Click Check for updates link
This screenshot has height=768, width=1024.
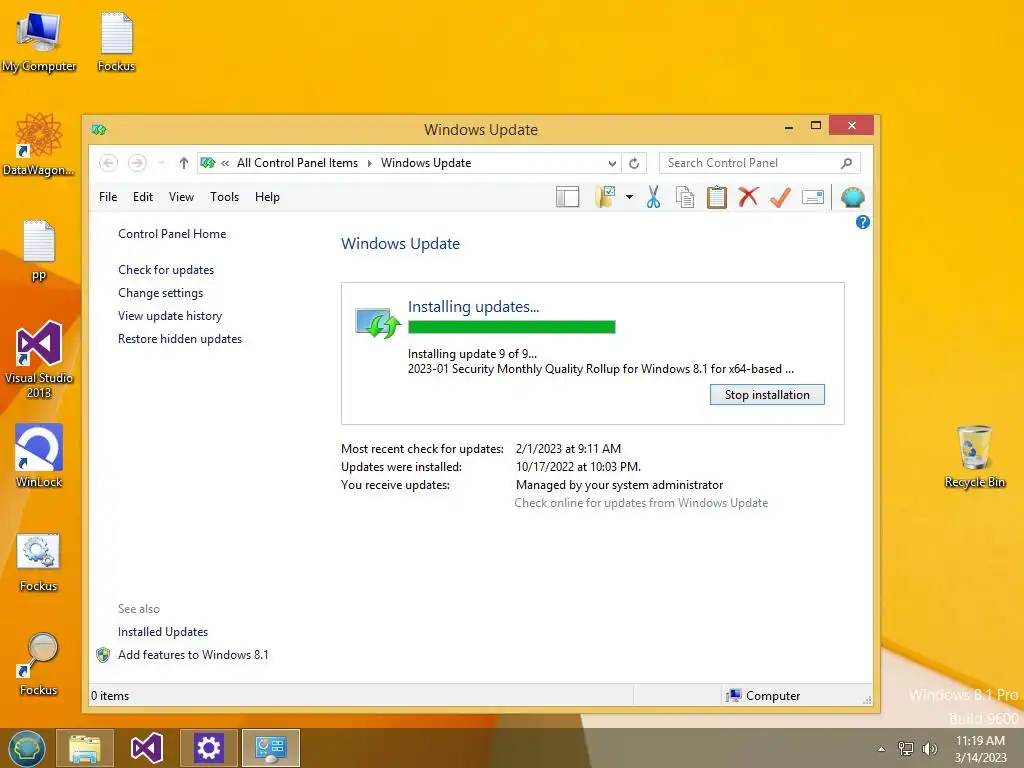click(x=166, y=270)
